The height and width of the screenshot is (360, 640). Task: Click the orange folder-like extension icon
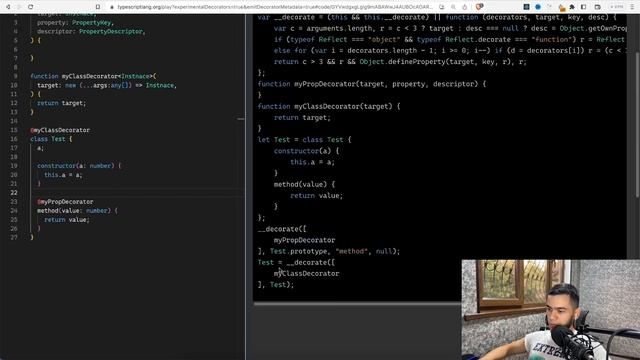(x=562, y=8)
